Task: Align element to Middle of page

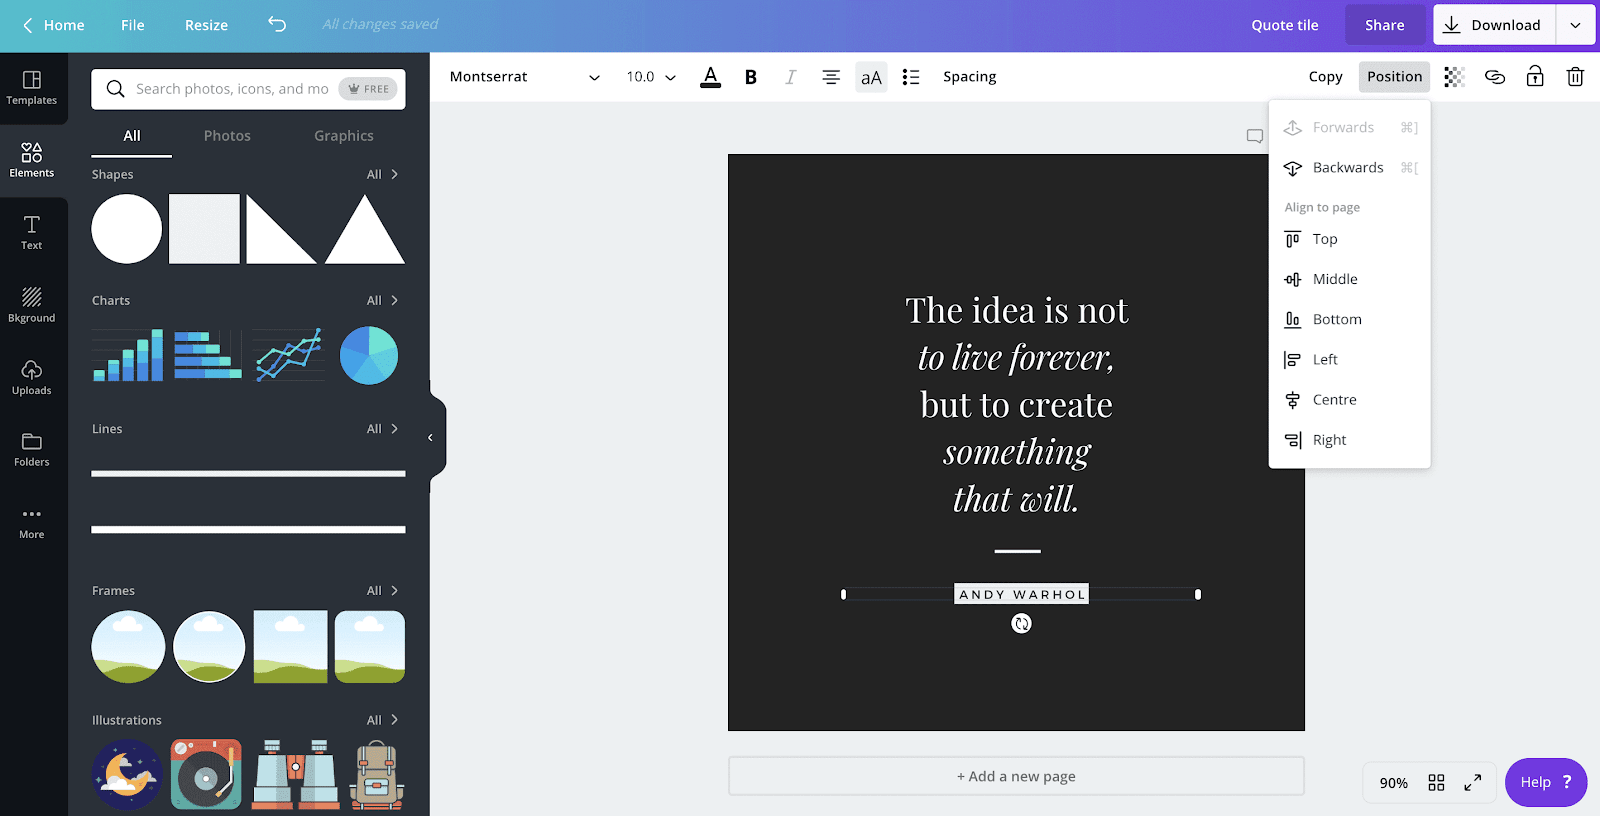Action: click(x=1350, y=279)
